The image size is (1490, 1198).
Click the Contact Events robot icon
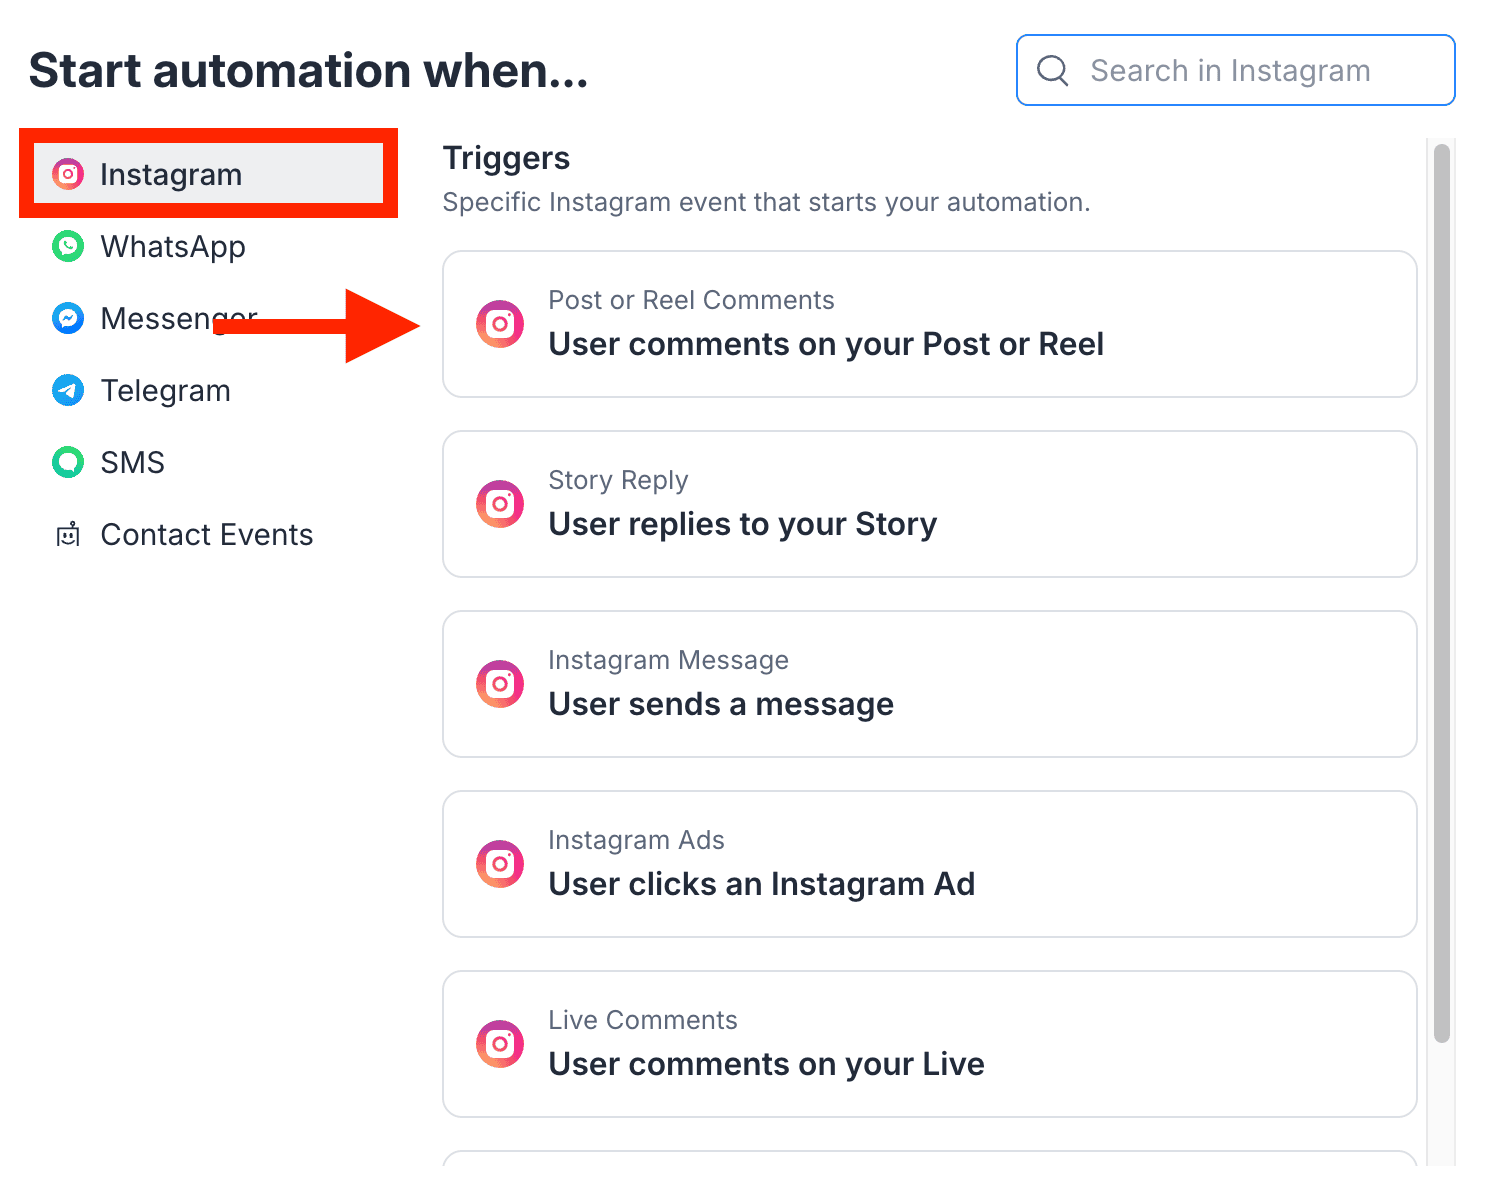[x=68, y=535]
